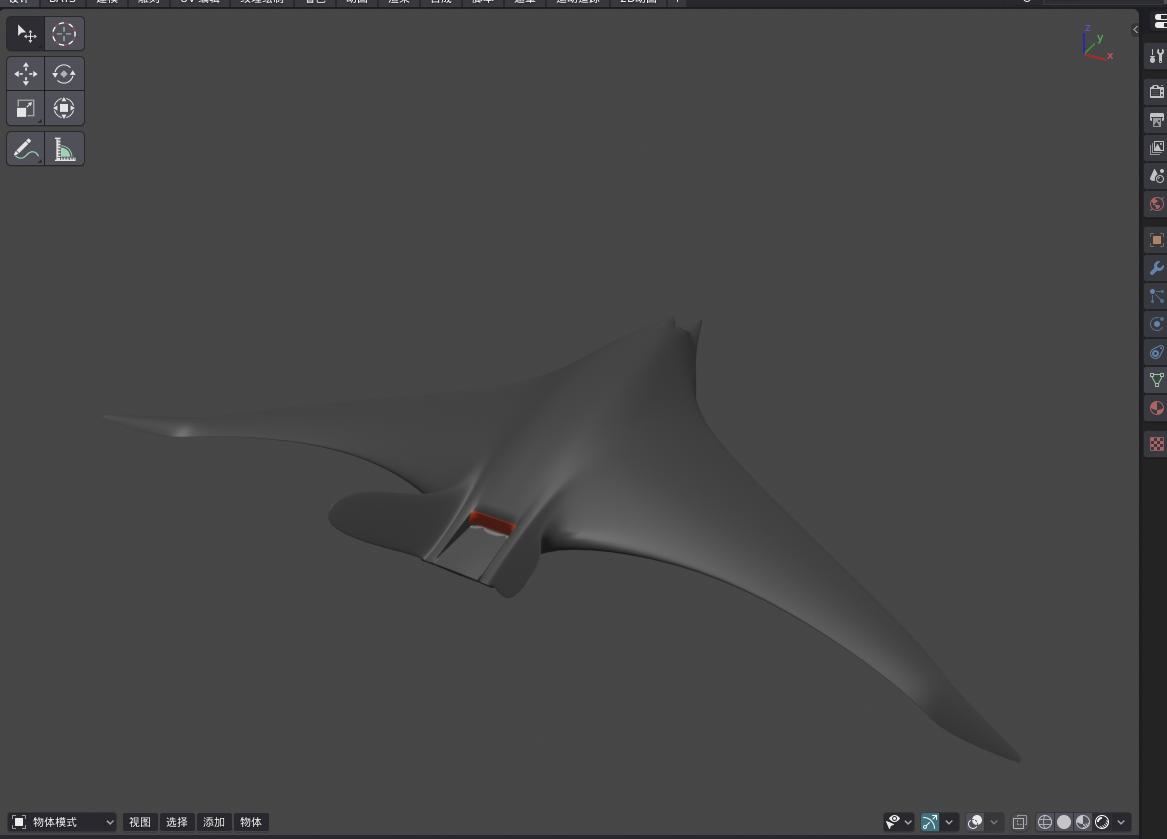This screenshot has height=839, width=1167.
Task: Expand the viewport shading options dropdown
Action: click(1121, 822)
